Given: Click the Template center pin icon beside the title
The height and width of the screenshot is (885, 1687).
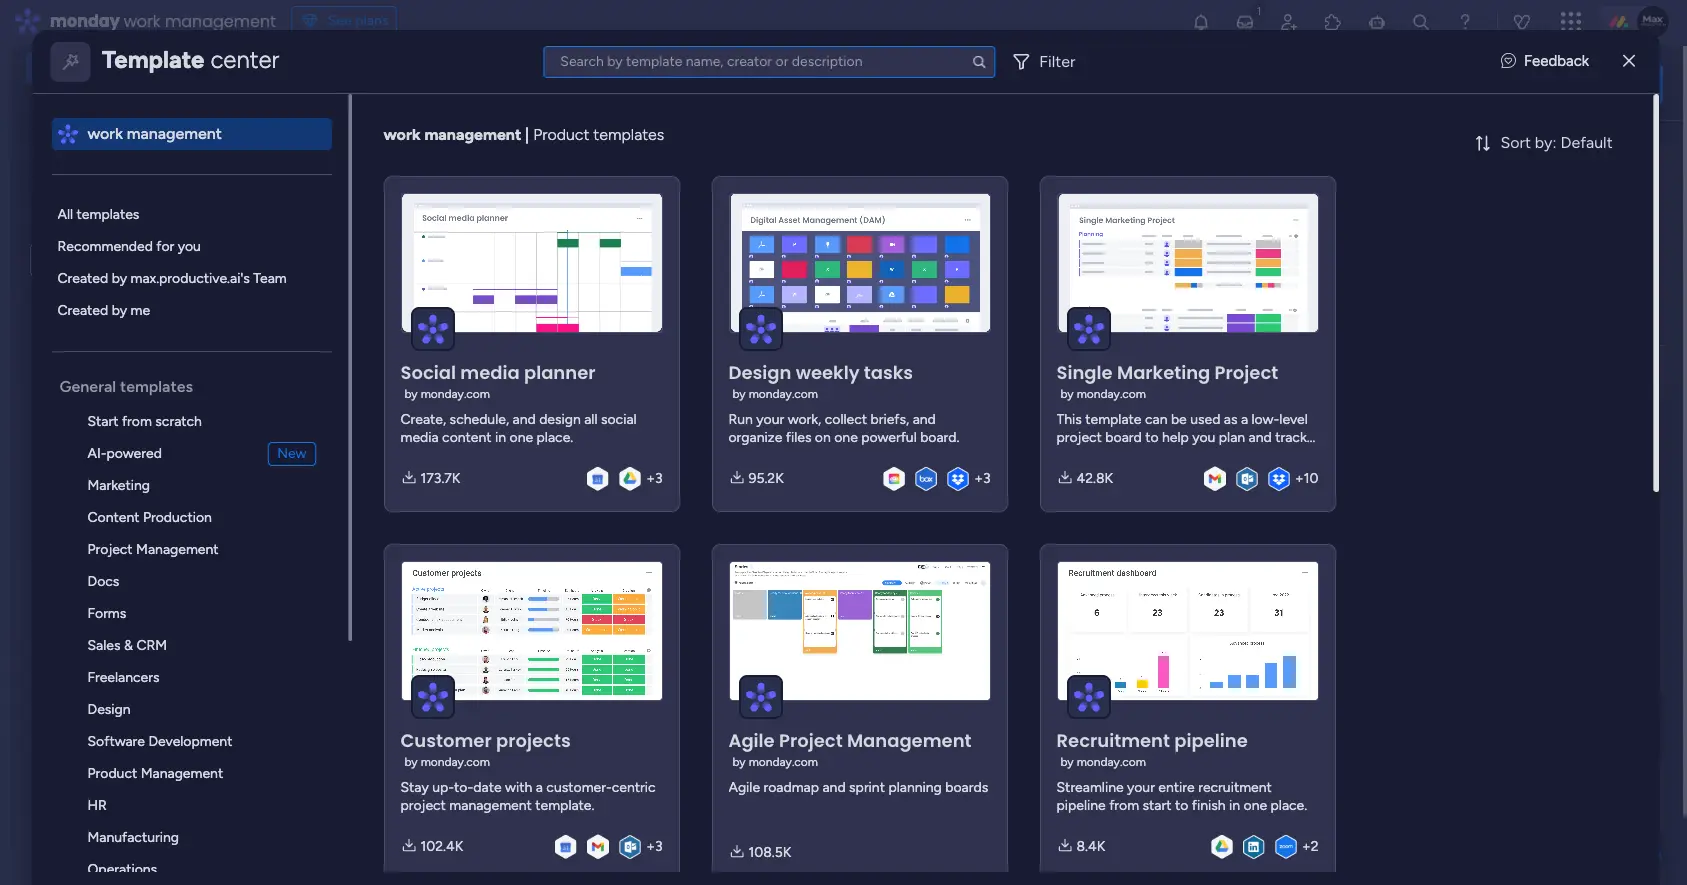Looking at the screenshot, I should click(x=71, y=62).
